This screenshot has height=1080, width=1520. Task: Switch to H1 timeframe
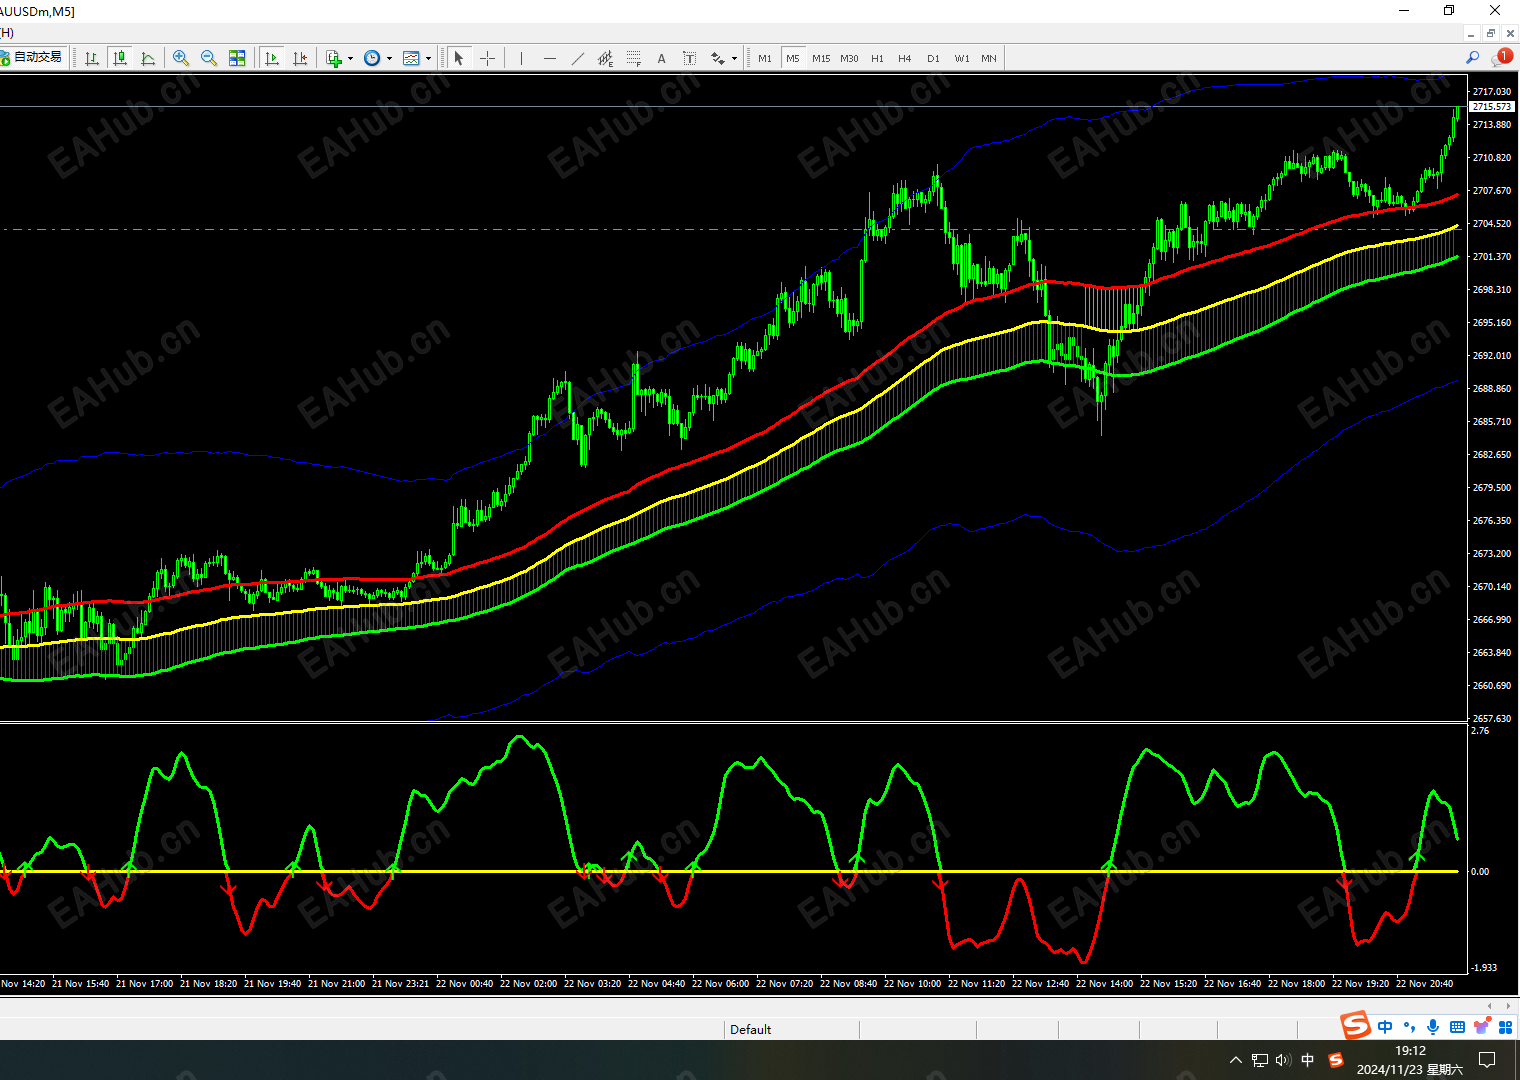coord(877,58)
